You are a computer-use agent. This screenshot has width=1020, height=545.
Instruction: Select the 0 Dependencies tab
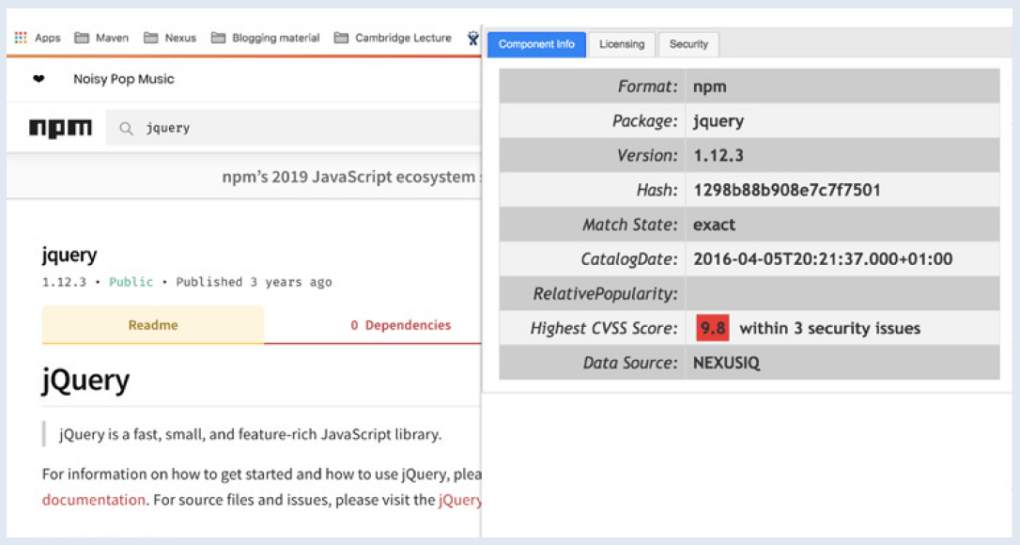click(x=401, y=325)
